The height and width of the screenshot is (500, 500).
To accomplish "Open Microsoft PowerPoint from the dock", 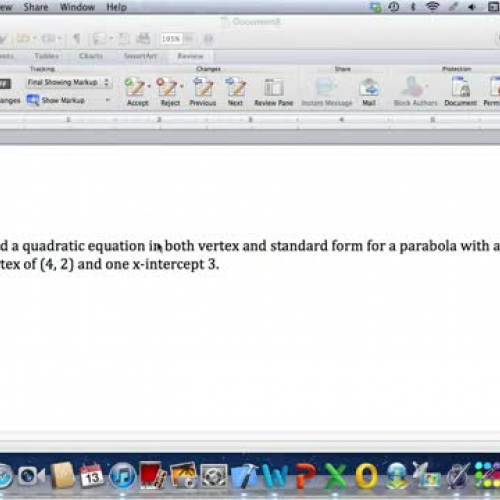I will point(306,476).
